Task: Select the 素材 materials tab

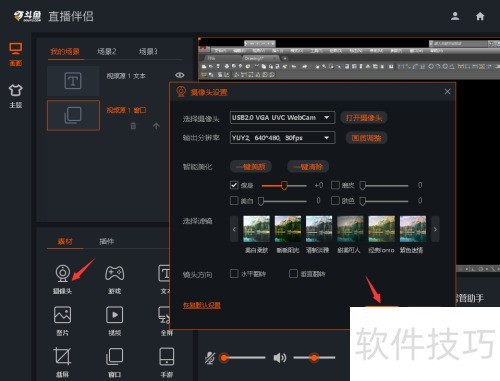Action: click(65, 241)
